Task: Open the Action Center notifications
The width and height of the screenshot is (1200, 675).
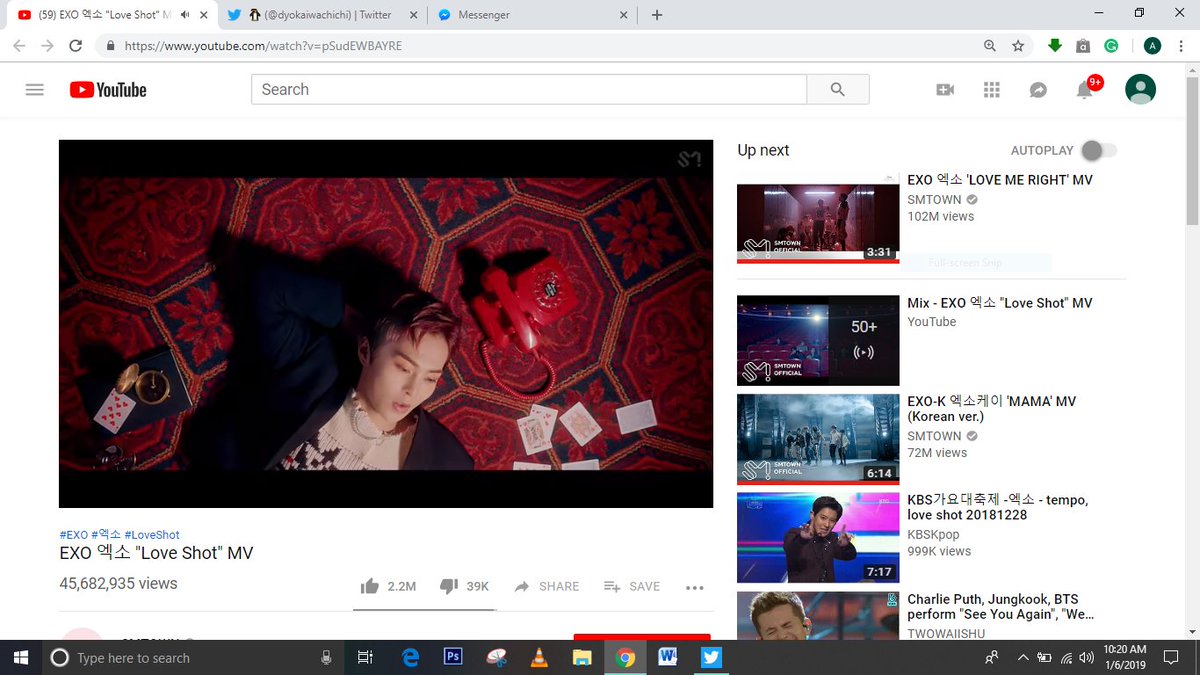Action: 1171,657
